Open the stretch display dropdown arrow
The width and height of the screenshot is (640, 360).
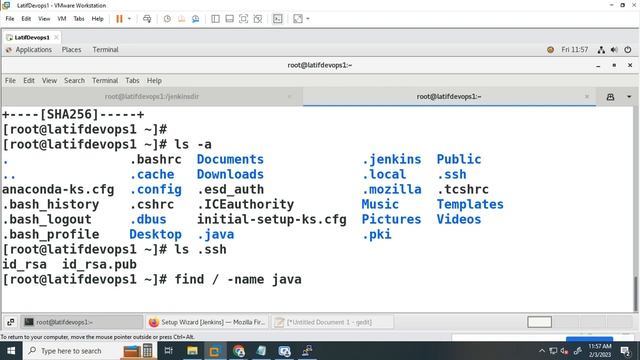[x=308, y=19]
